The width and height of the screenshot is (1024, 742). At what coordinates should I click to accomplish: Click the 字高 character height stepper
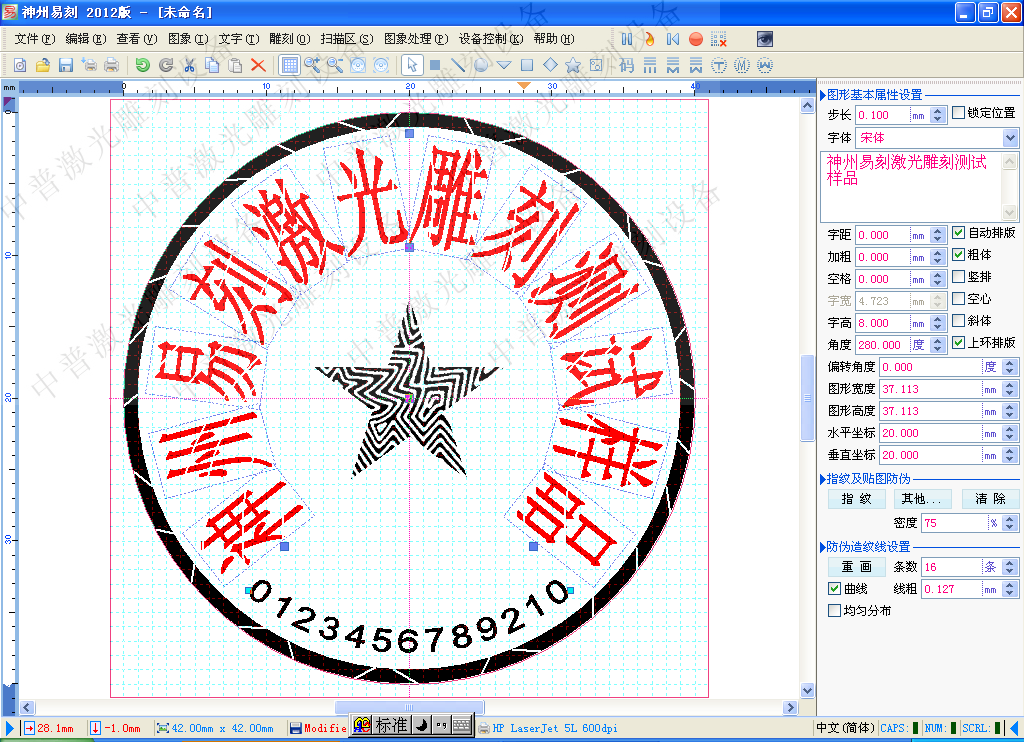[x=938, y=323]
